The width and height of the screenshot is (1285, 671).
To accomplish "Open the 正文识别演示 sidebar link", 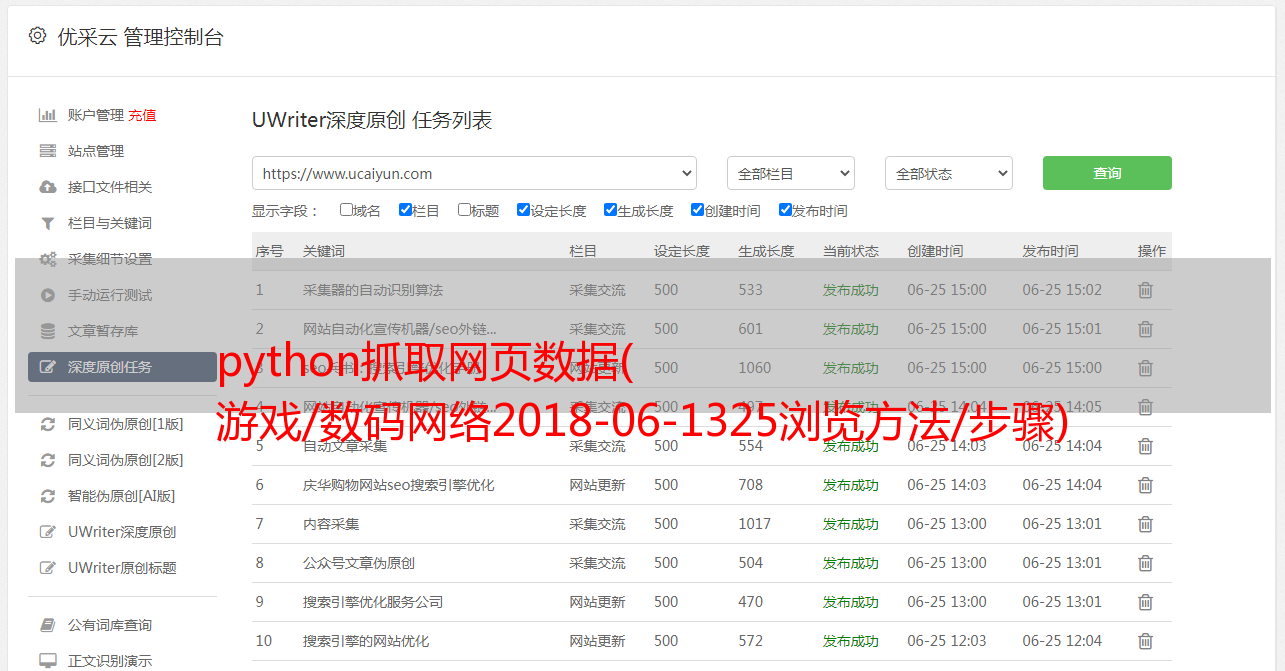I will point(110,661).
